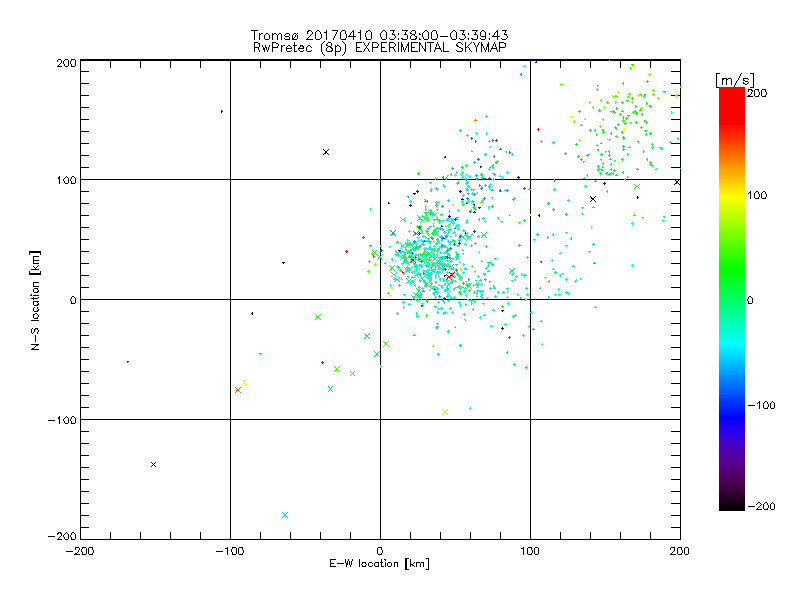
Task: Click the large red X marker in the central cluster
Action: click(450, 276)
